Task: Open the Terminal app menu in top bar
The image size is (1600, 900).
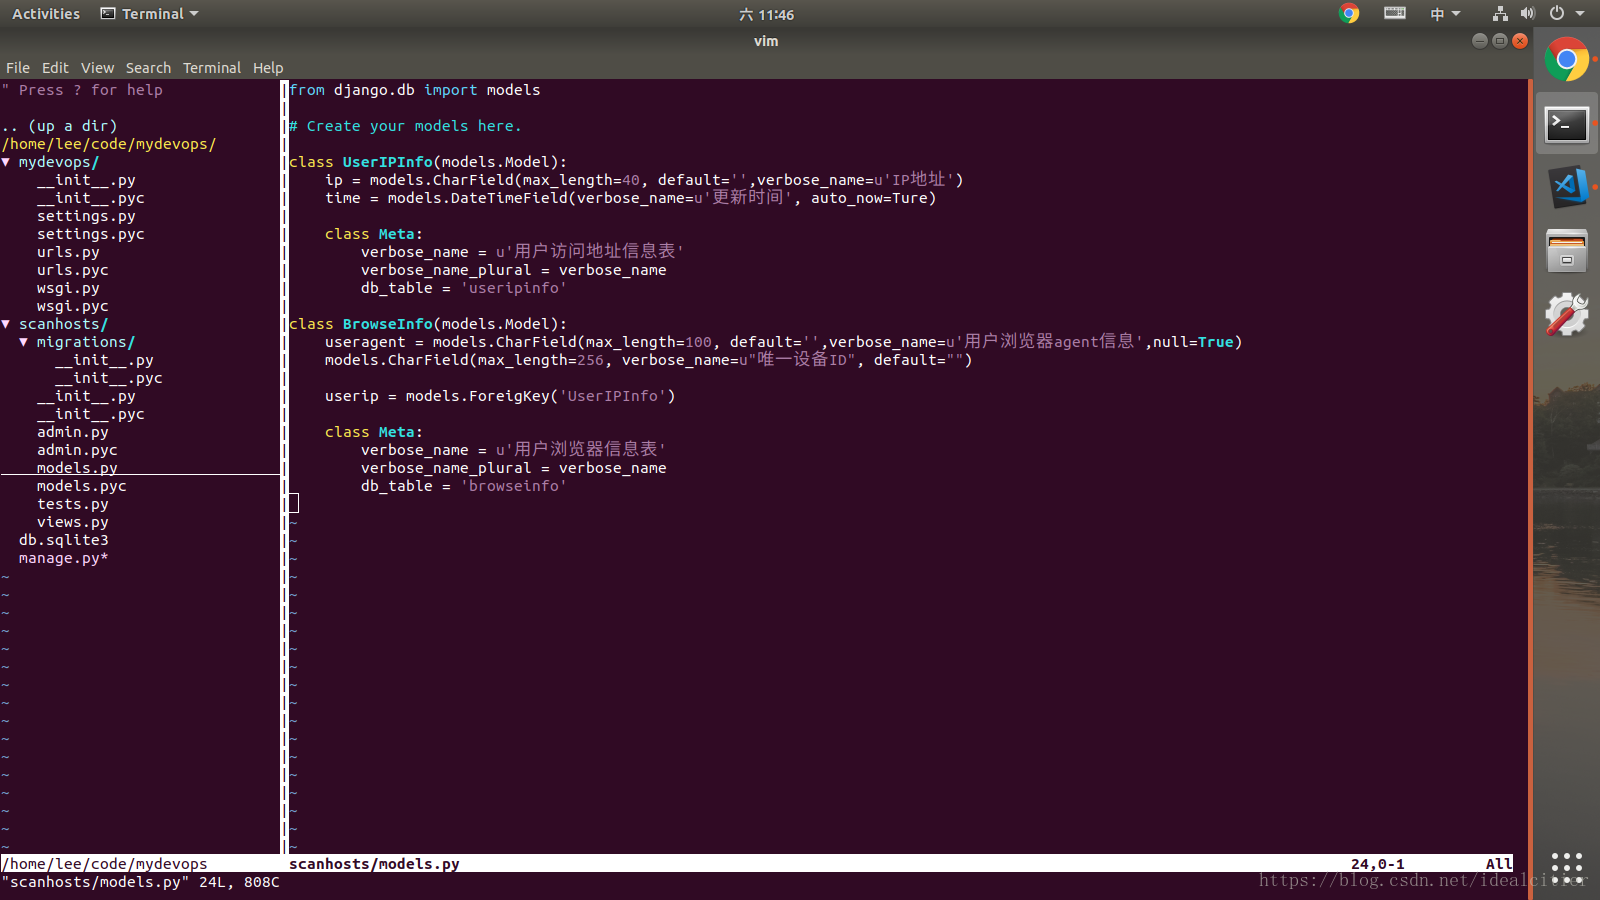Action: [x=150, y=14]
